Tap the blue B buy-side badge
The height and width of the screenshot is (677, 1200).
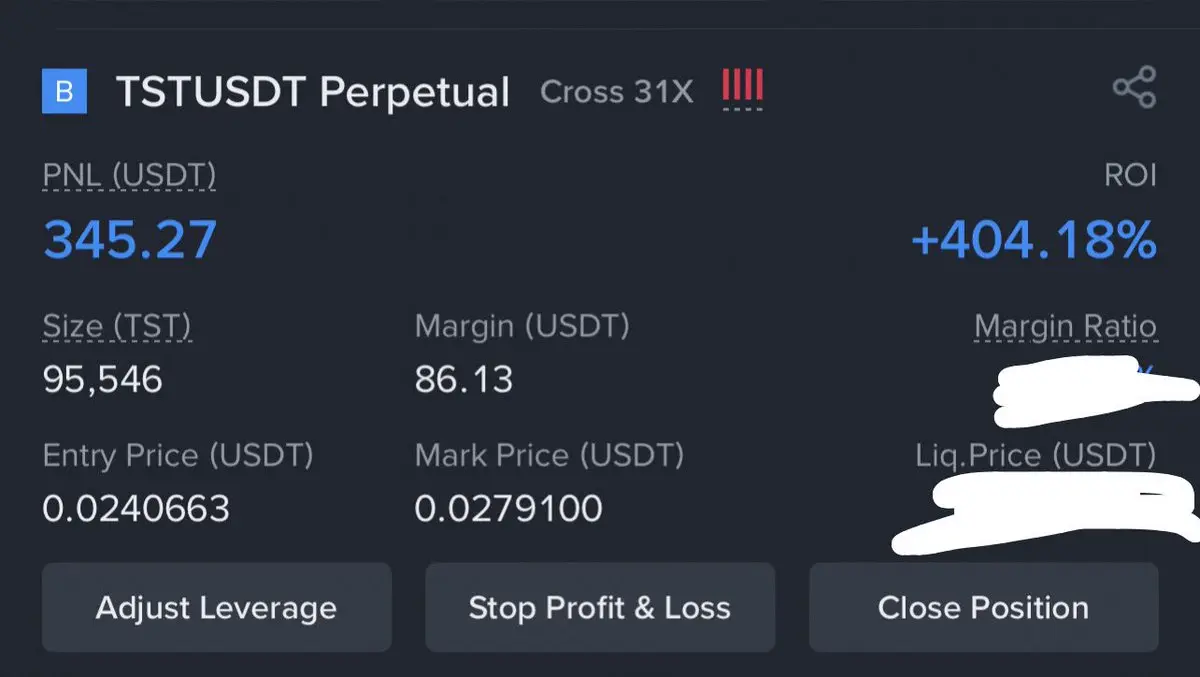point(64,92)
